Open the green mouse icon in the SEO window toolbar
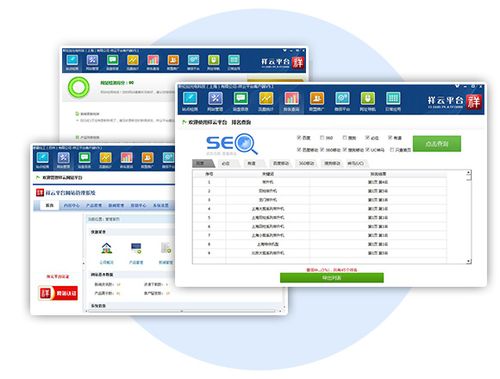Screen dimensions: 500x379 click(x=368, y=99)
